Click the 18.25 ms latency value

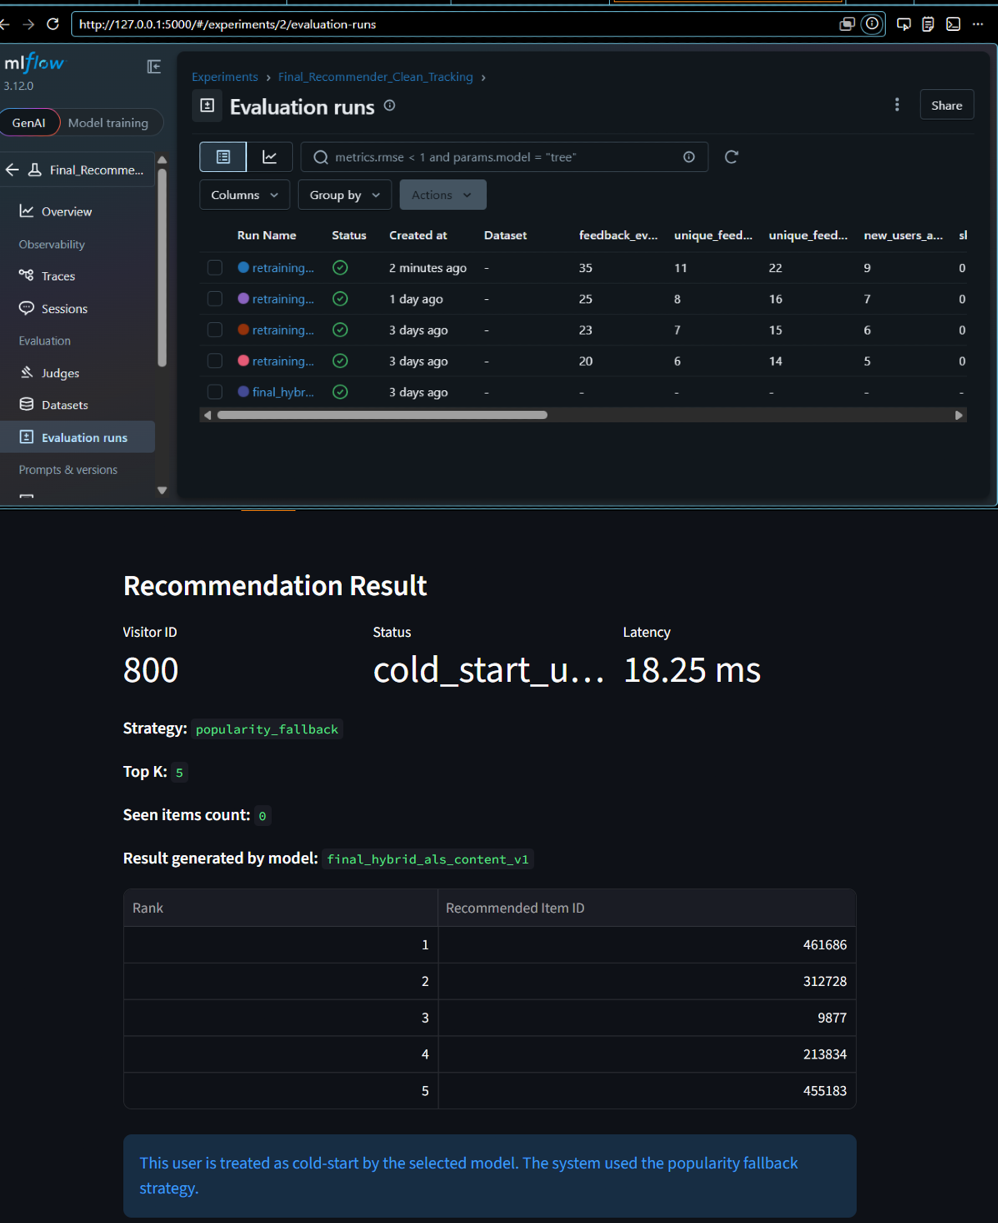692,669
